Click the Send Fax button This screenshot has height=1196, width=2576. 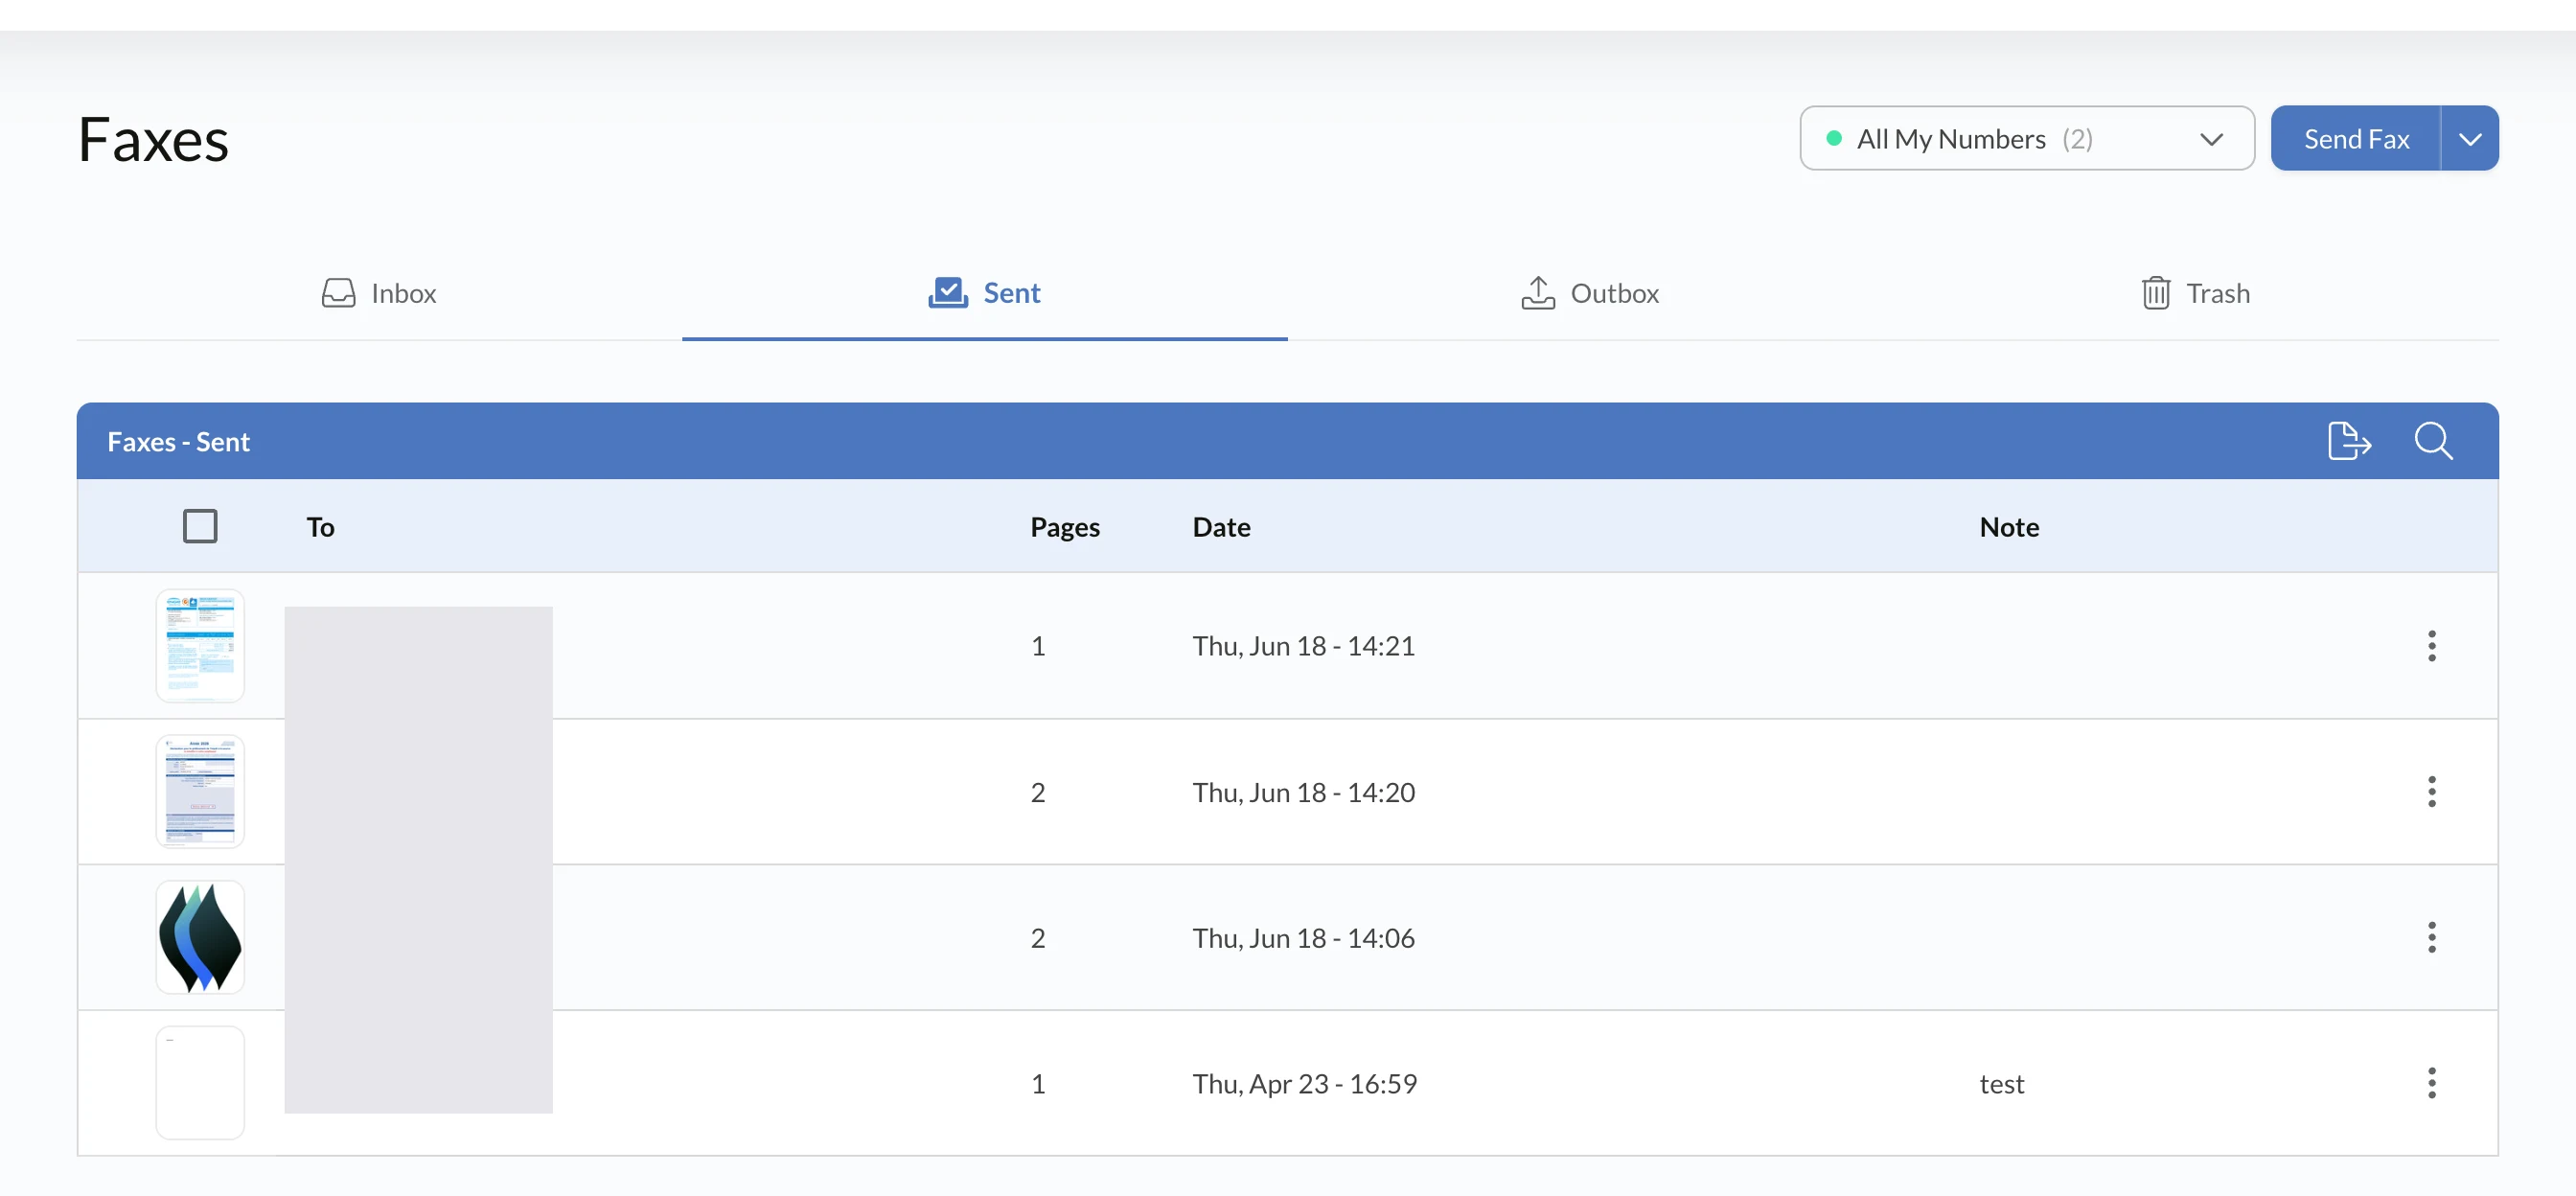click(2355, 138)
